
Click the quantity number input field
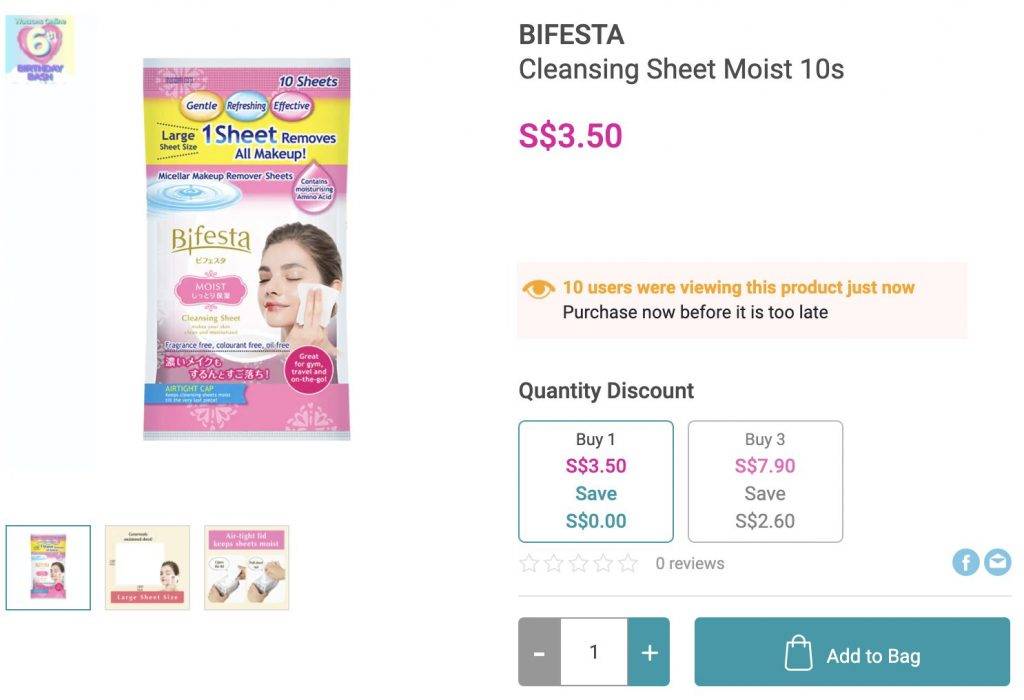tap(594, 652)
